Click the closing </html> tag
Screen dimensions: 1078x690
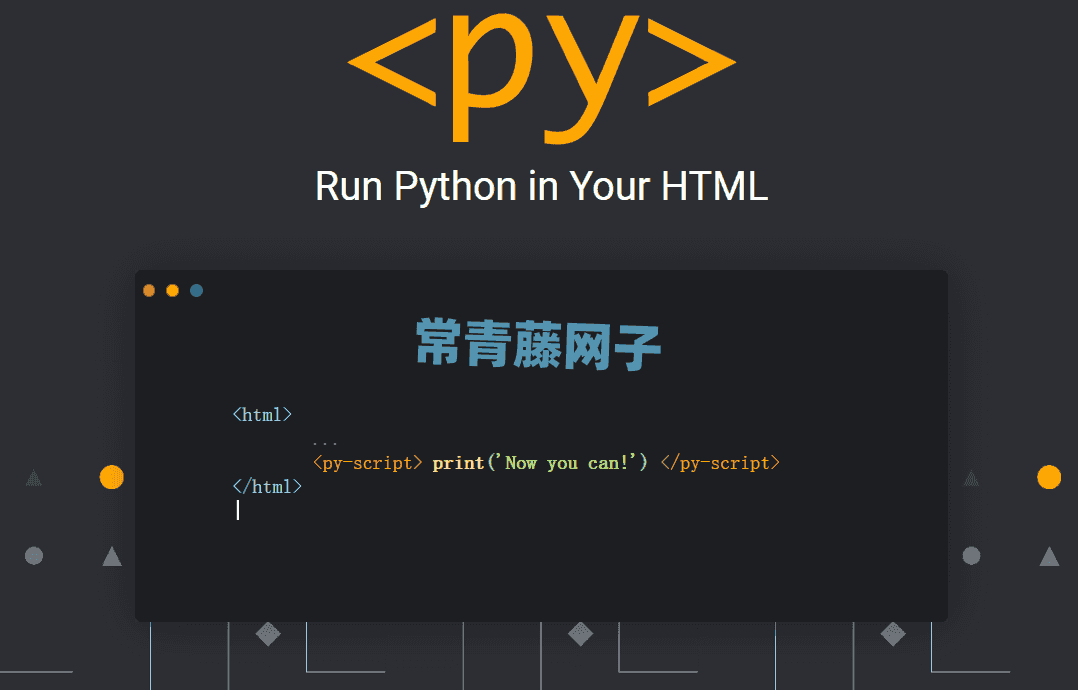[267, 487]
